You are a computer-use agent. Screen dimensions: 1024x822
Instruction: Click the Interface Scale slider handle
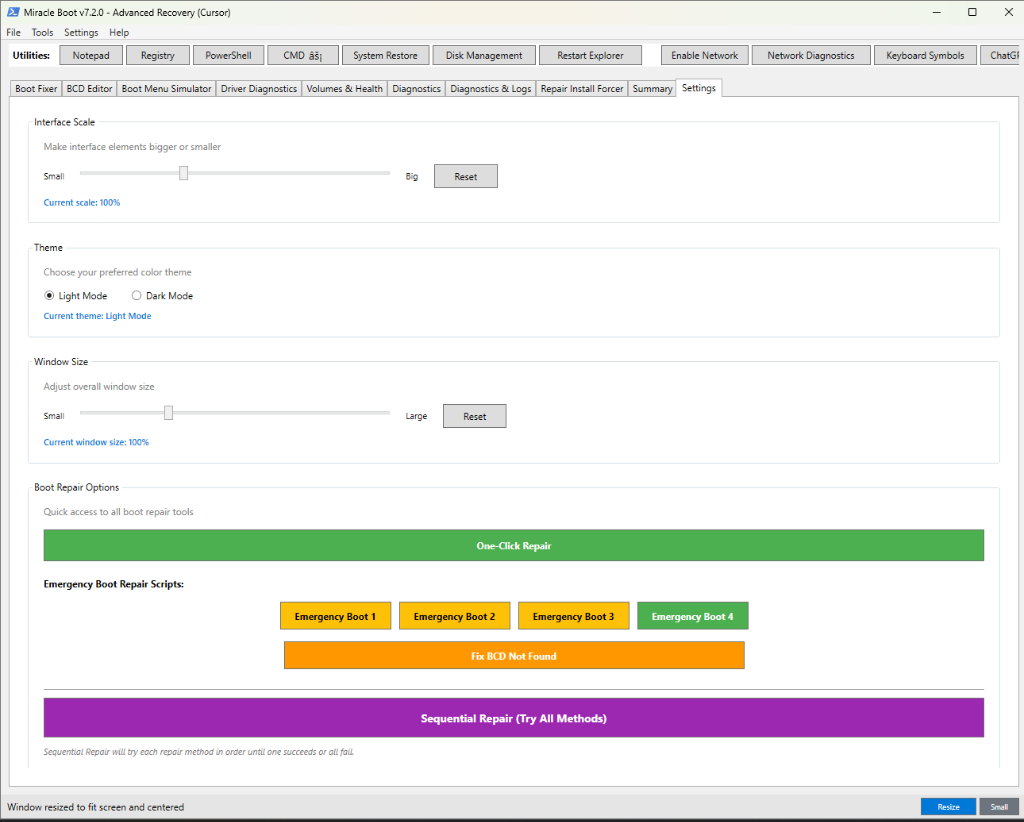click(x=184, y=173)
